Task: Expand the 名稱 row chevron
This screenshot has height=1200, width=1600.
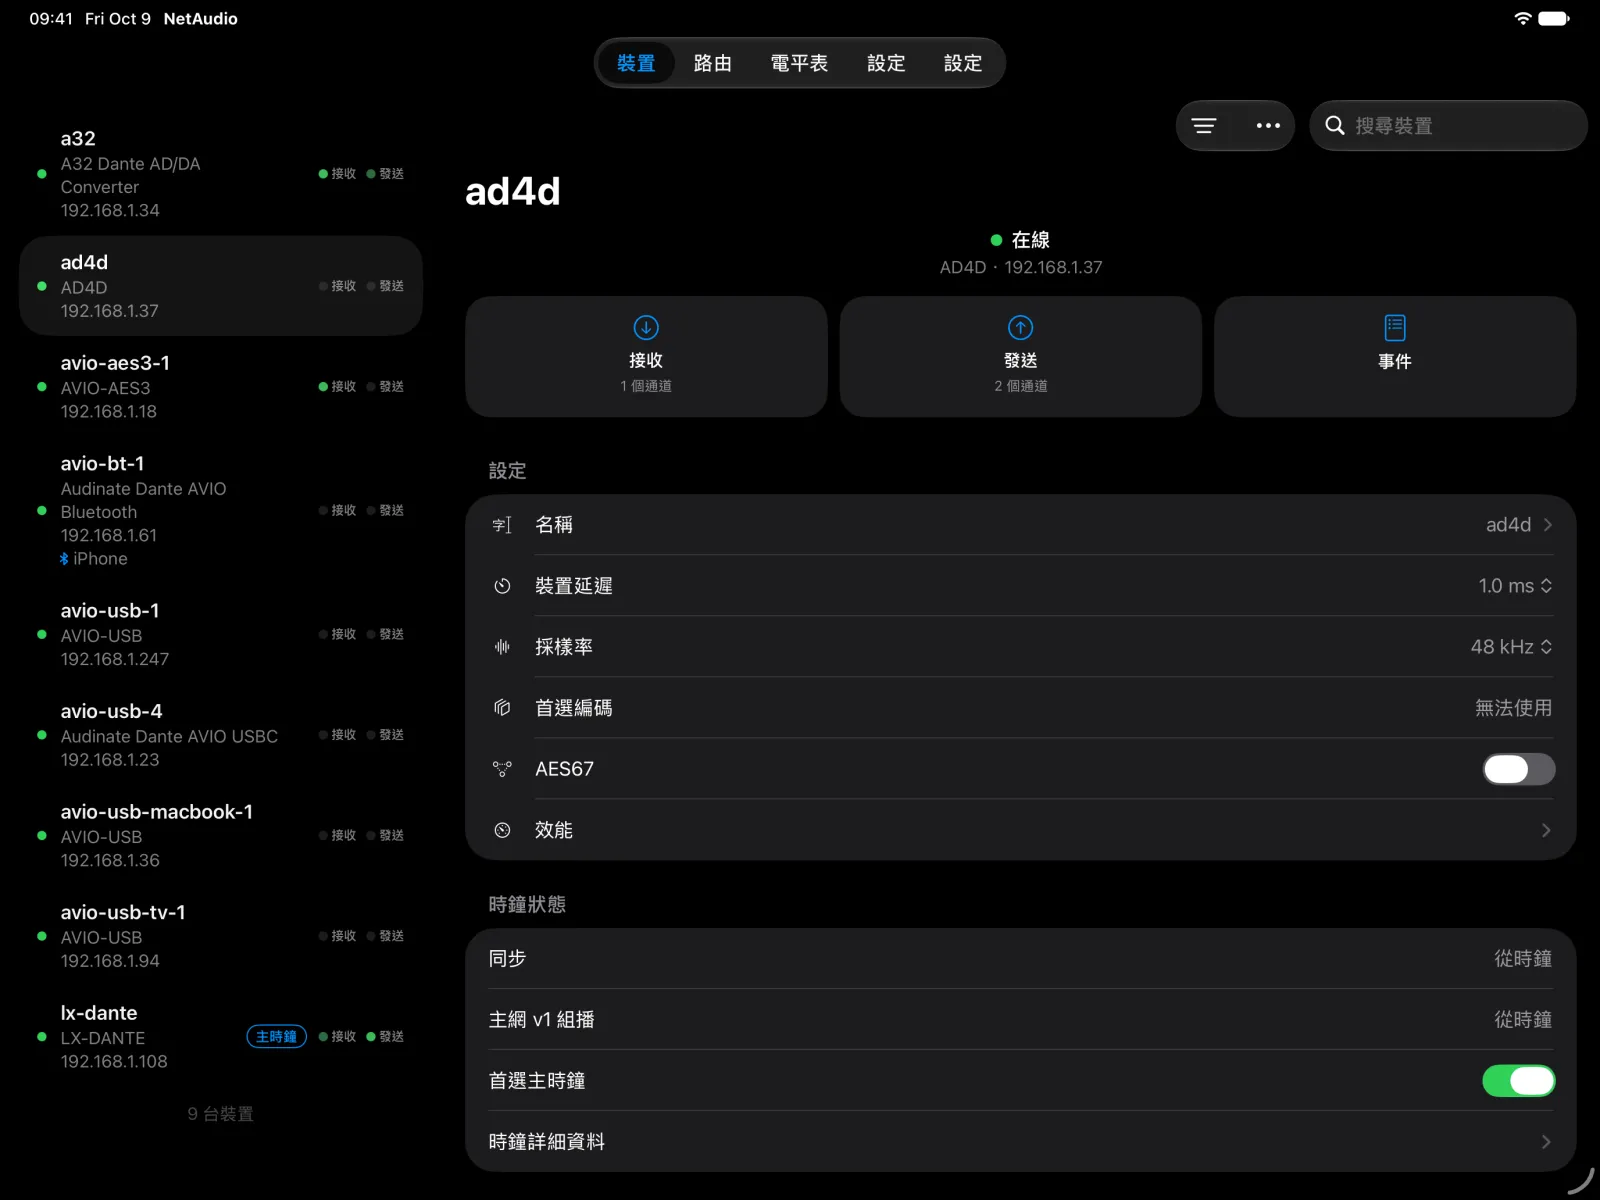Action: (x=1547, y=525)
